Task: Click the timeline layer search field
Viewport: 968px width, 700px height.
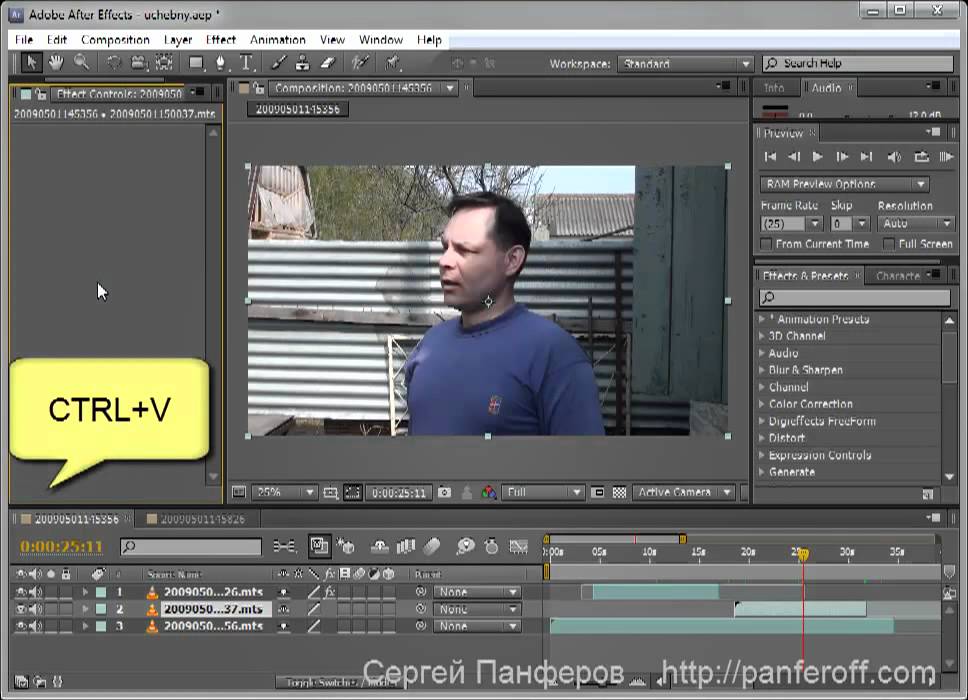Action: (x=191, y=546)
